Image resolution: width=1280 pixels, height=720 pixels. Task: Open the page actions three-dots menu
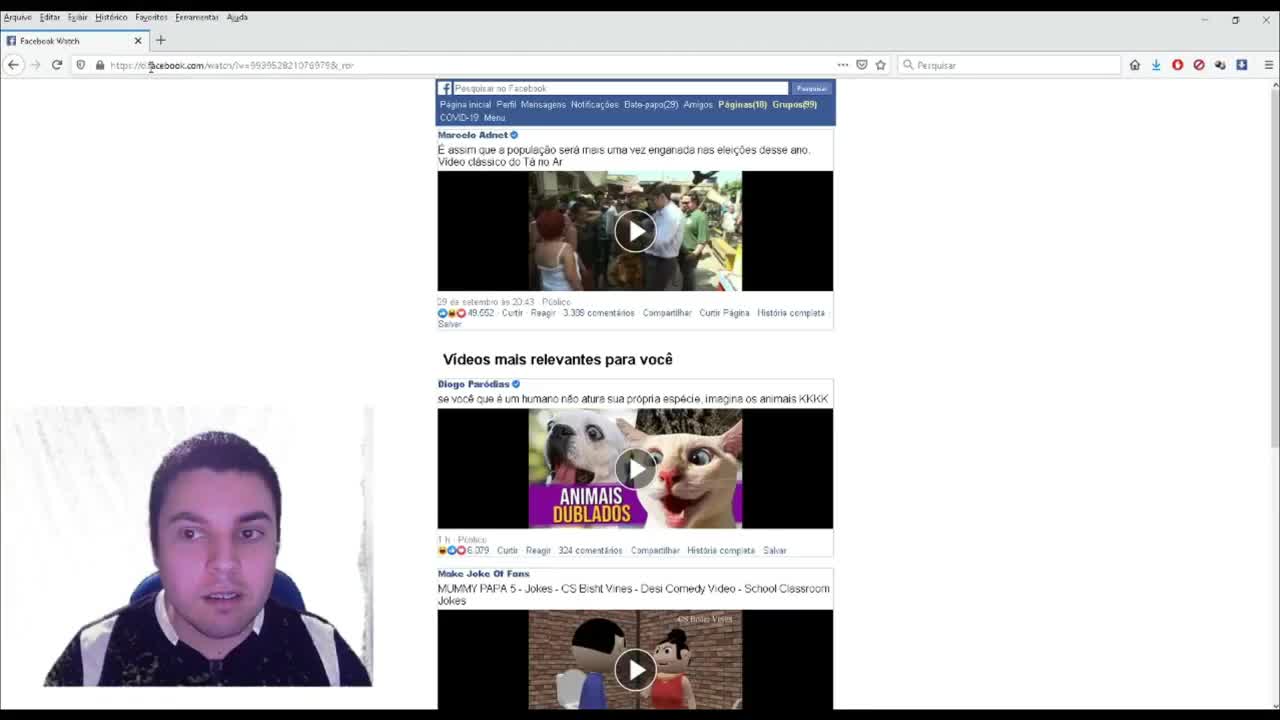coord(843,65)
